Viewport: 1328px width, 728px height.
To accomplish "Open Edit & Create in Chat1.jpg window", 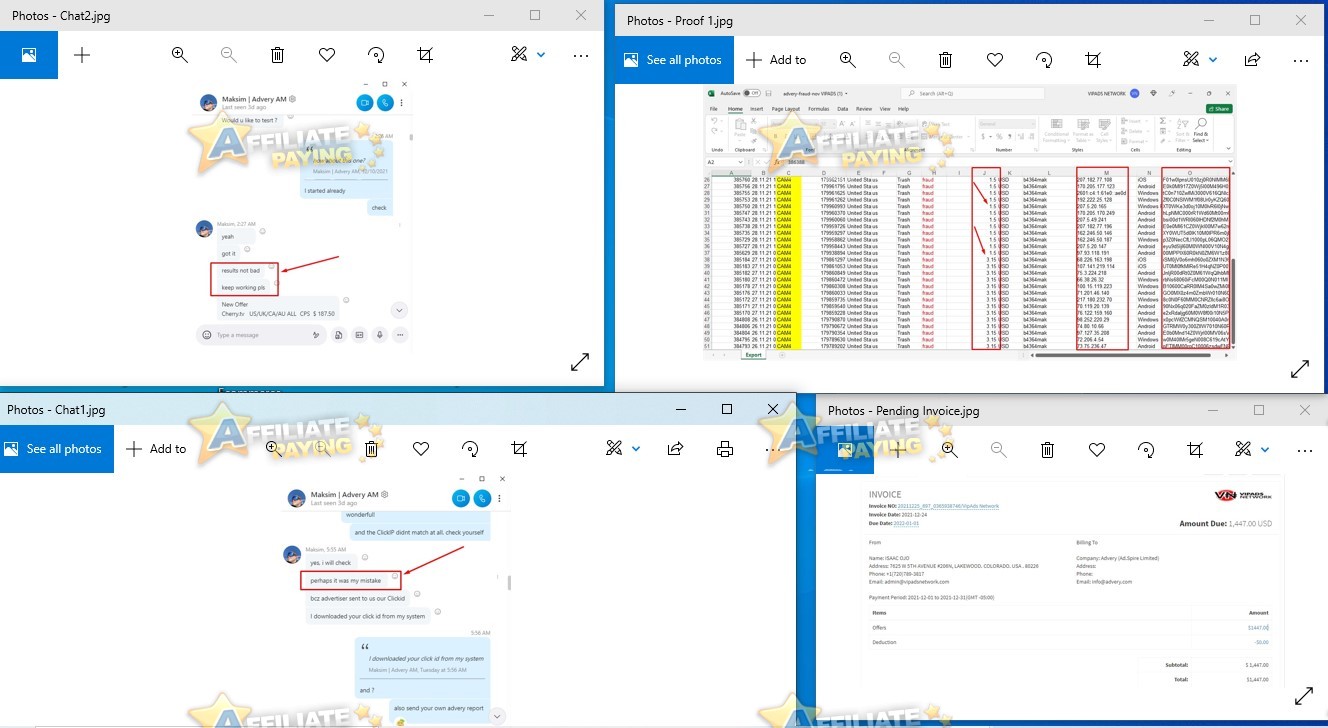I will click(615, 449).
